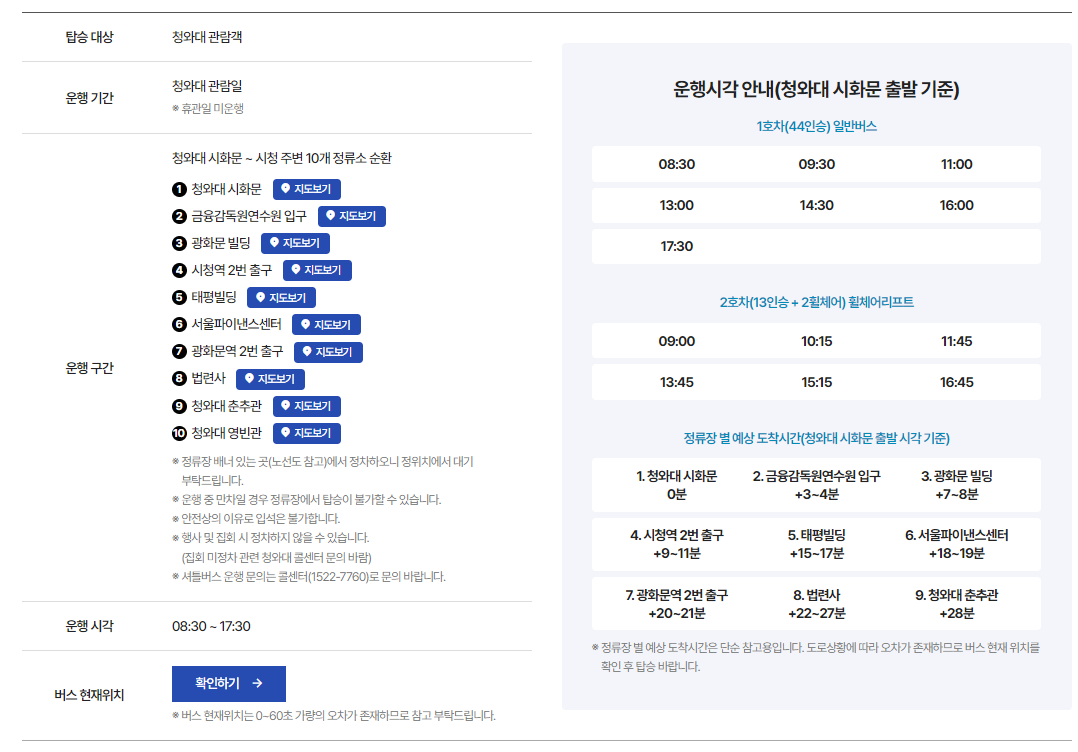Click the 청와대 관람객 value
This screenshot has height=752, width=1078.
(x=207, y=37)
